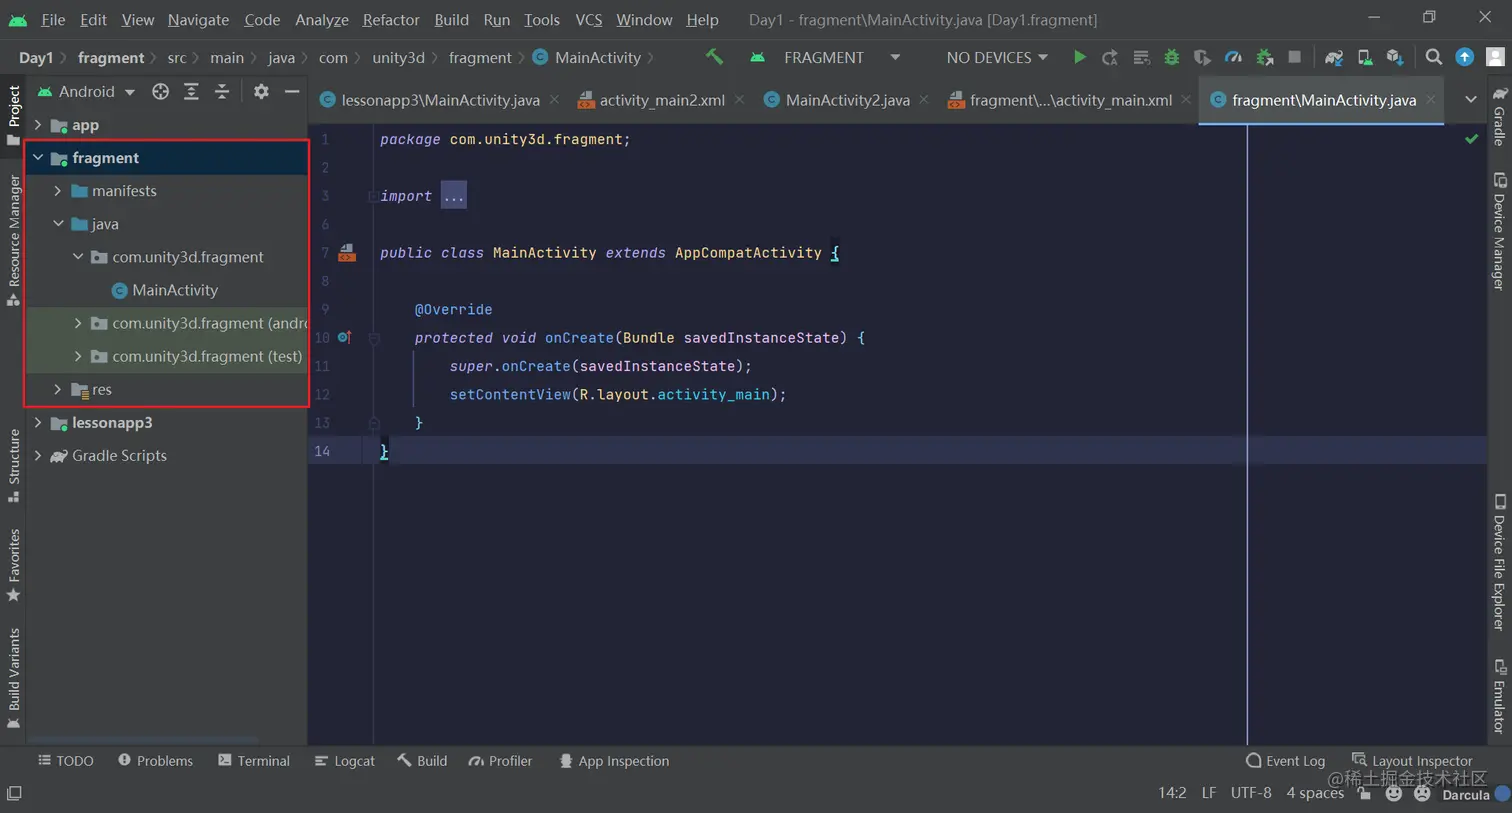Expand the lessonapp3 module
The height and width of the screenshot is (813, 1512).
pos(38,423)
